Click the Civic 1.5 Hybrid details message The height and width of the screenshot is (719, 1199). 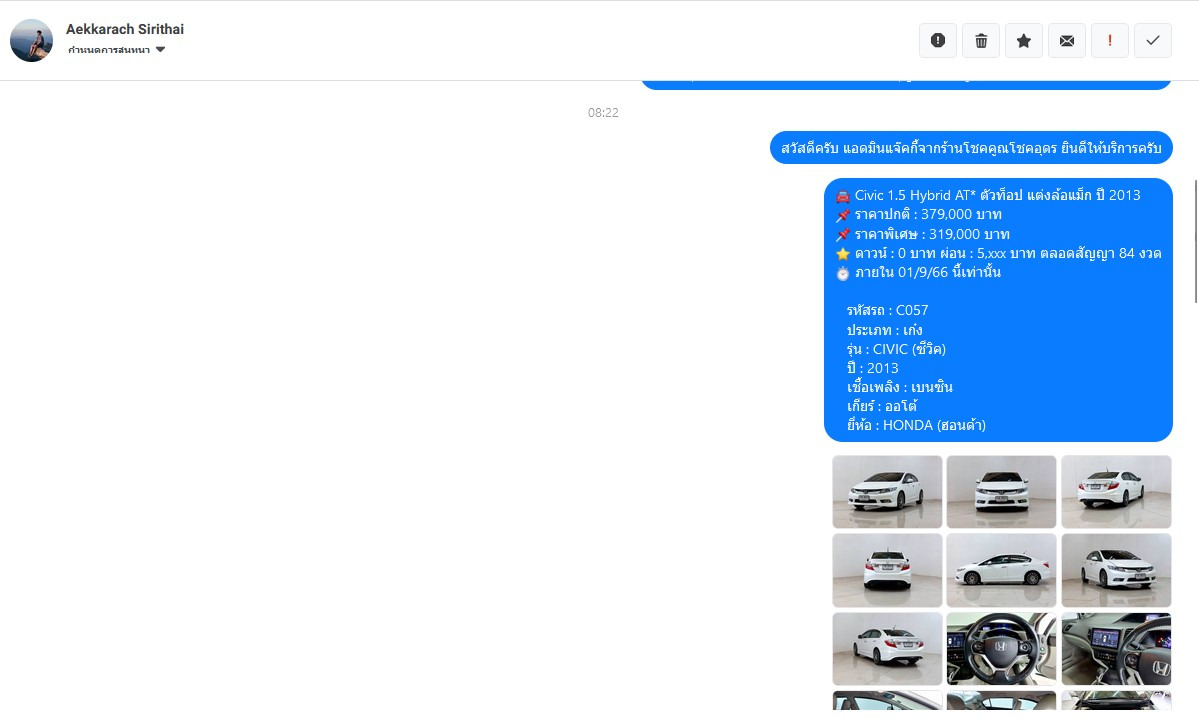(x=998, y=310)
